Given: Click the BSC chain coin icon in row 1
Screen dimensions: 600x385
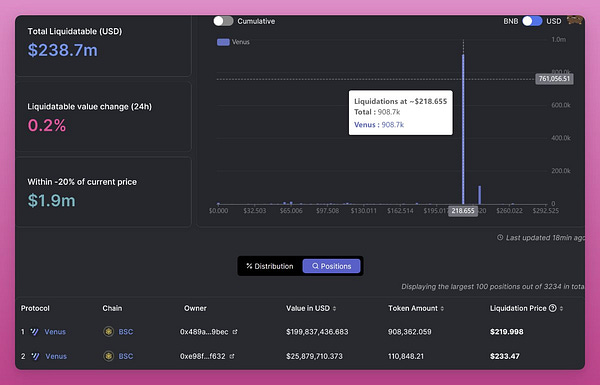Looking at the screenshot, I should pos(109,331).
